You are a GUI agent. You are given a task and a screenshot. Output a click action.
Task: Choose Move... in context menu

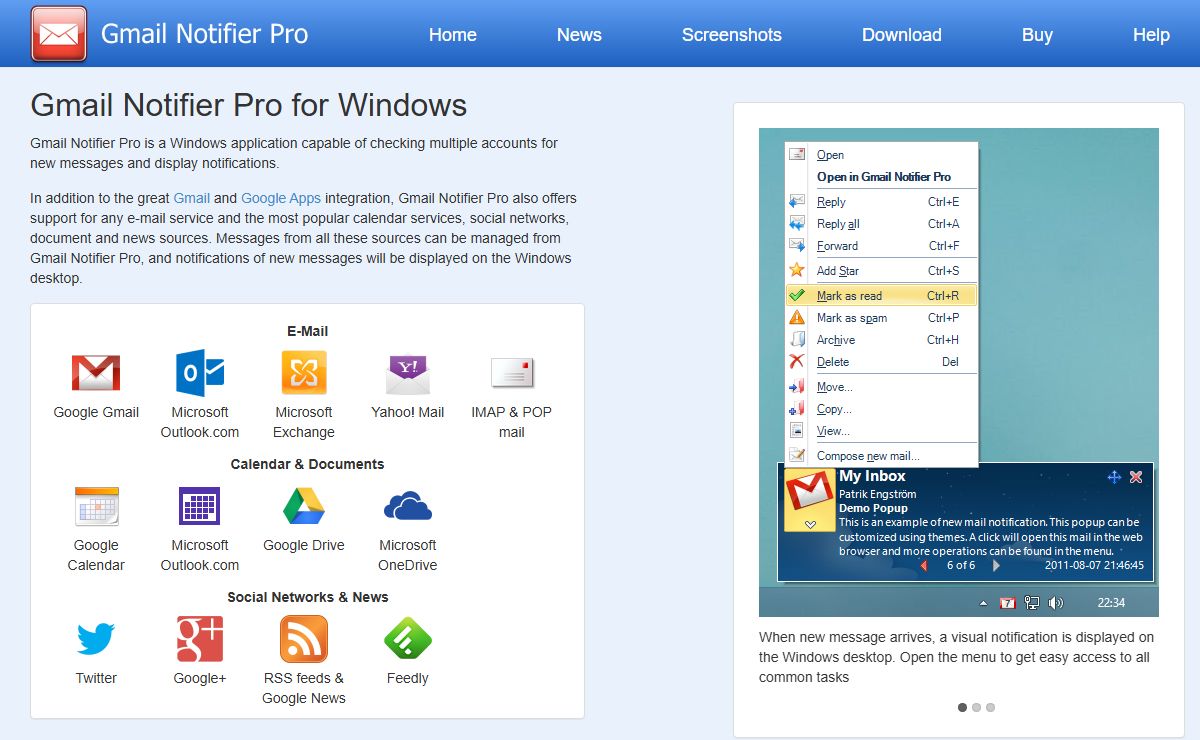(881, 386)
